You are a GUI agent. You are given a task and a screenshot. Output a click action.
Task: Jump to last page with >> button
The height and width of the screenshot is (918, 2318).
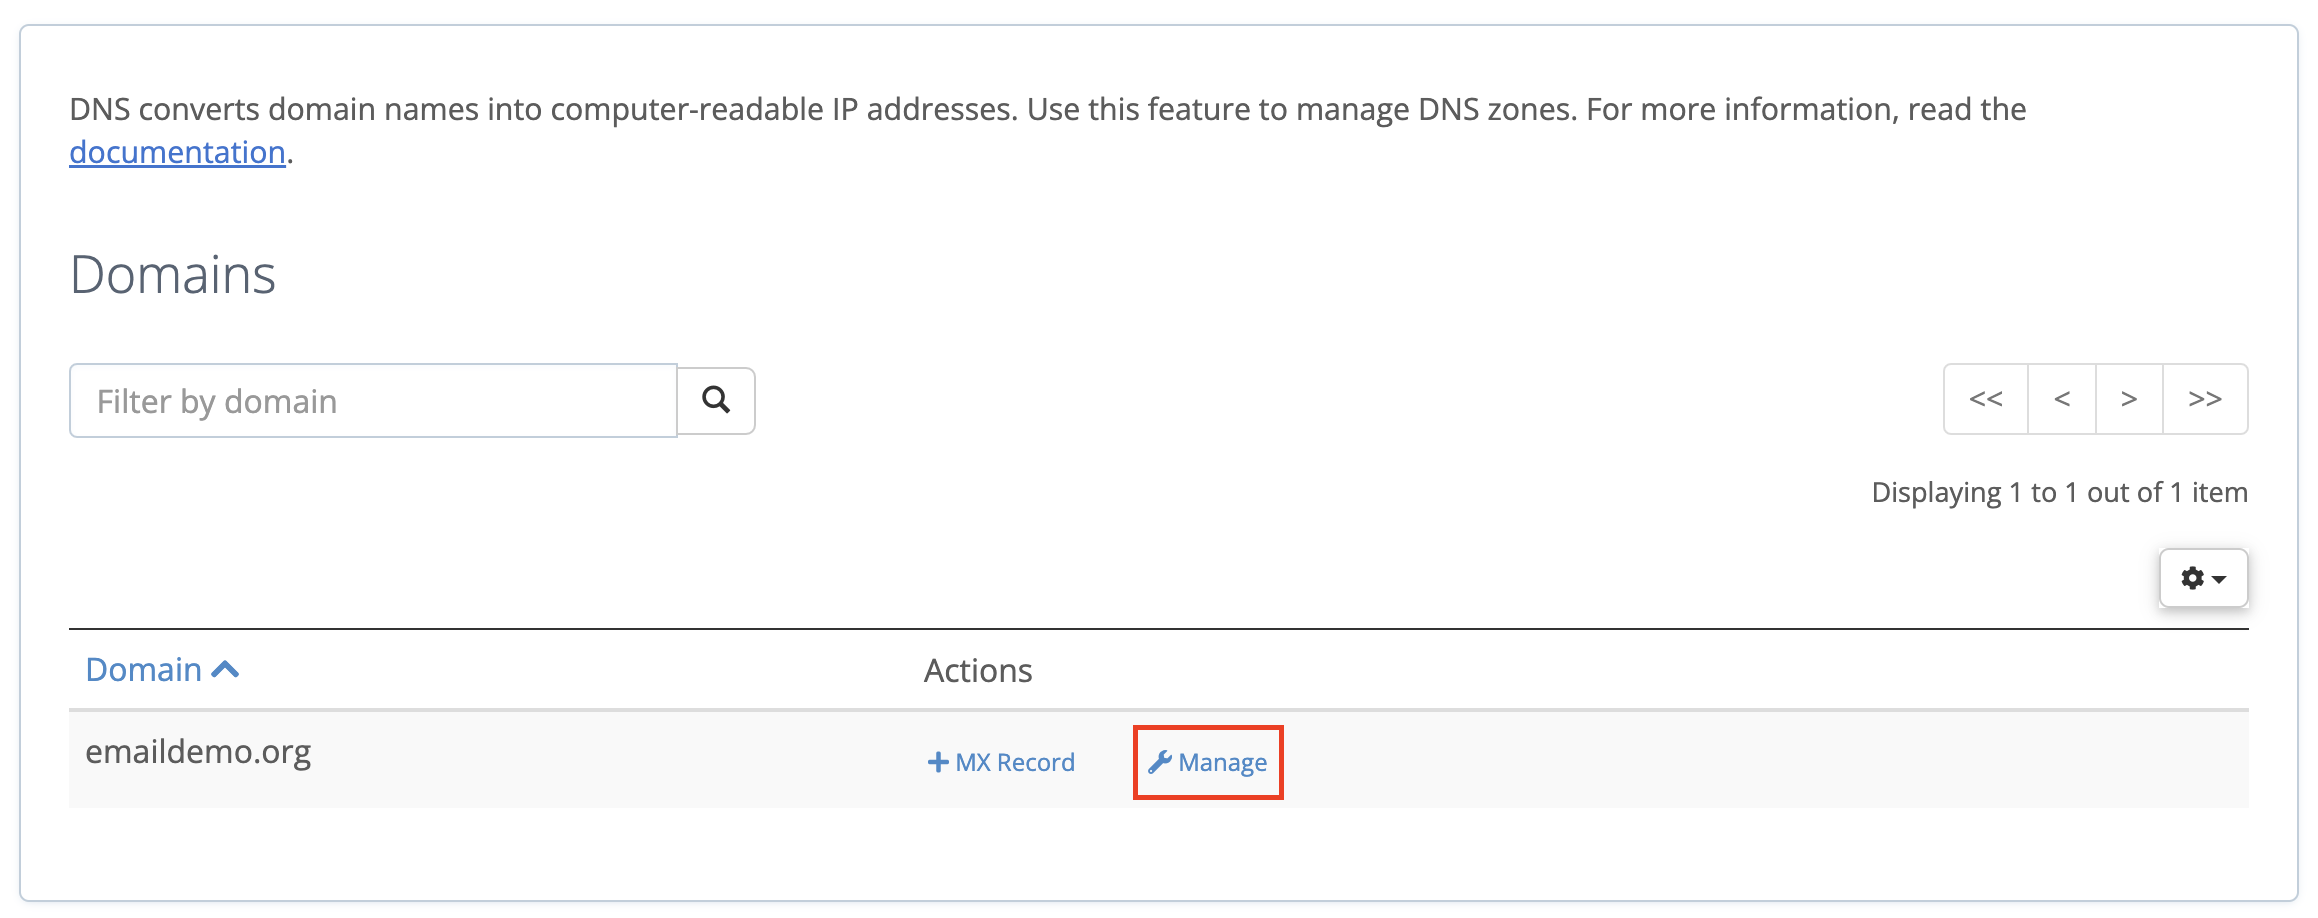[2205, 399]
